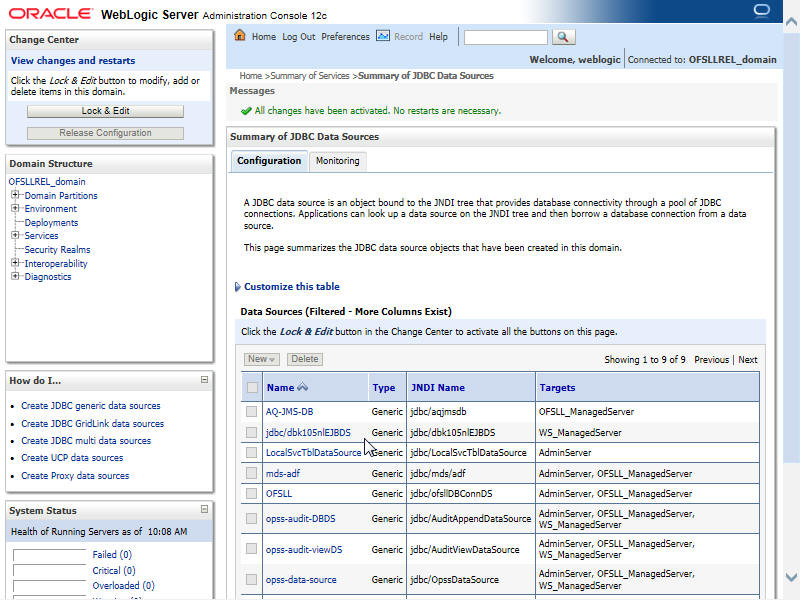Open the Help toolbar item
The height and width of the screenshot is (600, 800).
click(438, 37)
